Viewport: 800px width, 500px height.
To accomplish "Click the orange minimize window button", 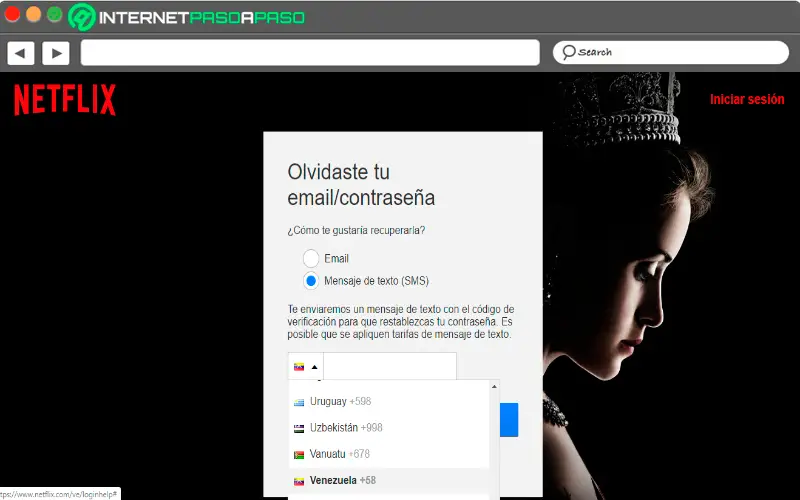I will 33,14.
